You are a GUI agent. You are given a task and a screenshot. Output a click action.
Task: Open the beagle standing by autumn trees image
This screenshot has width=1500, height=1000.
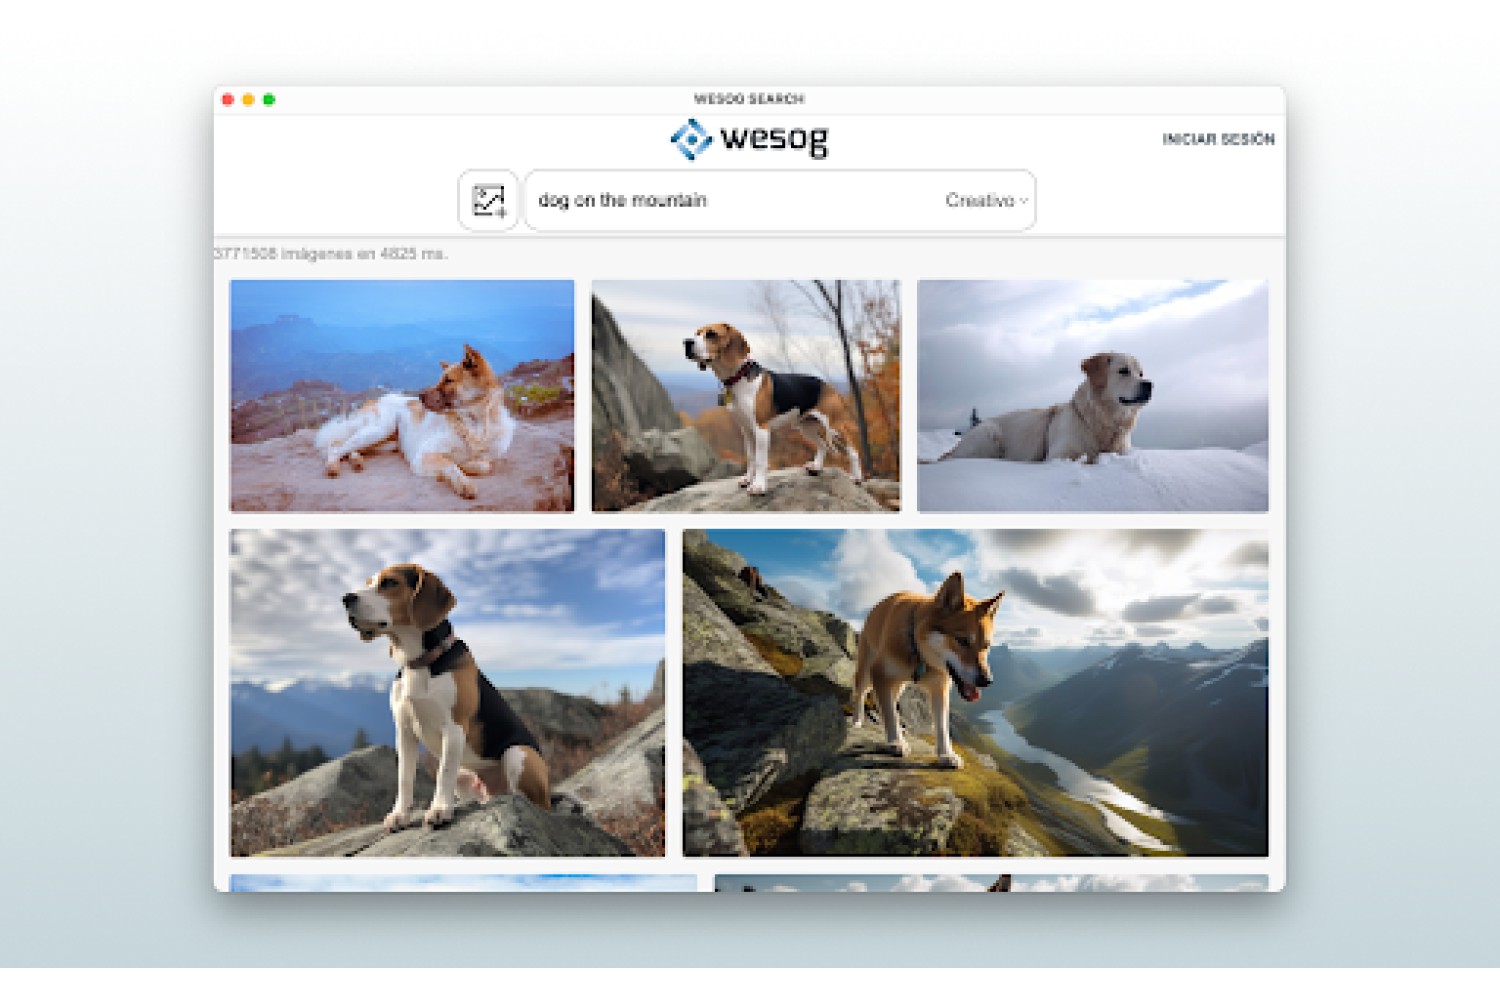[746, 396]
